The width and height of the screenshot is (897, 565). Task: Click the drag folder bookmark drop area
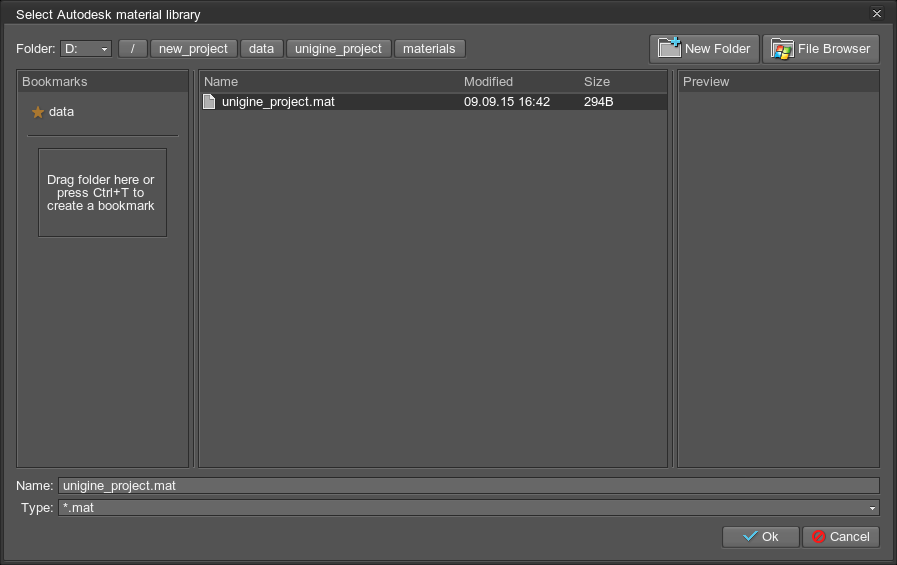coord(102,192)
